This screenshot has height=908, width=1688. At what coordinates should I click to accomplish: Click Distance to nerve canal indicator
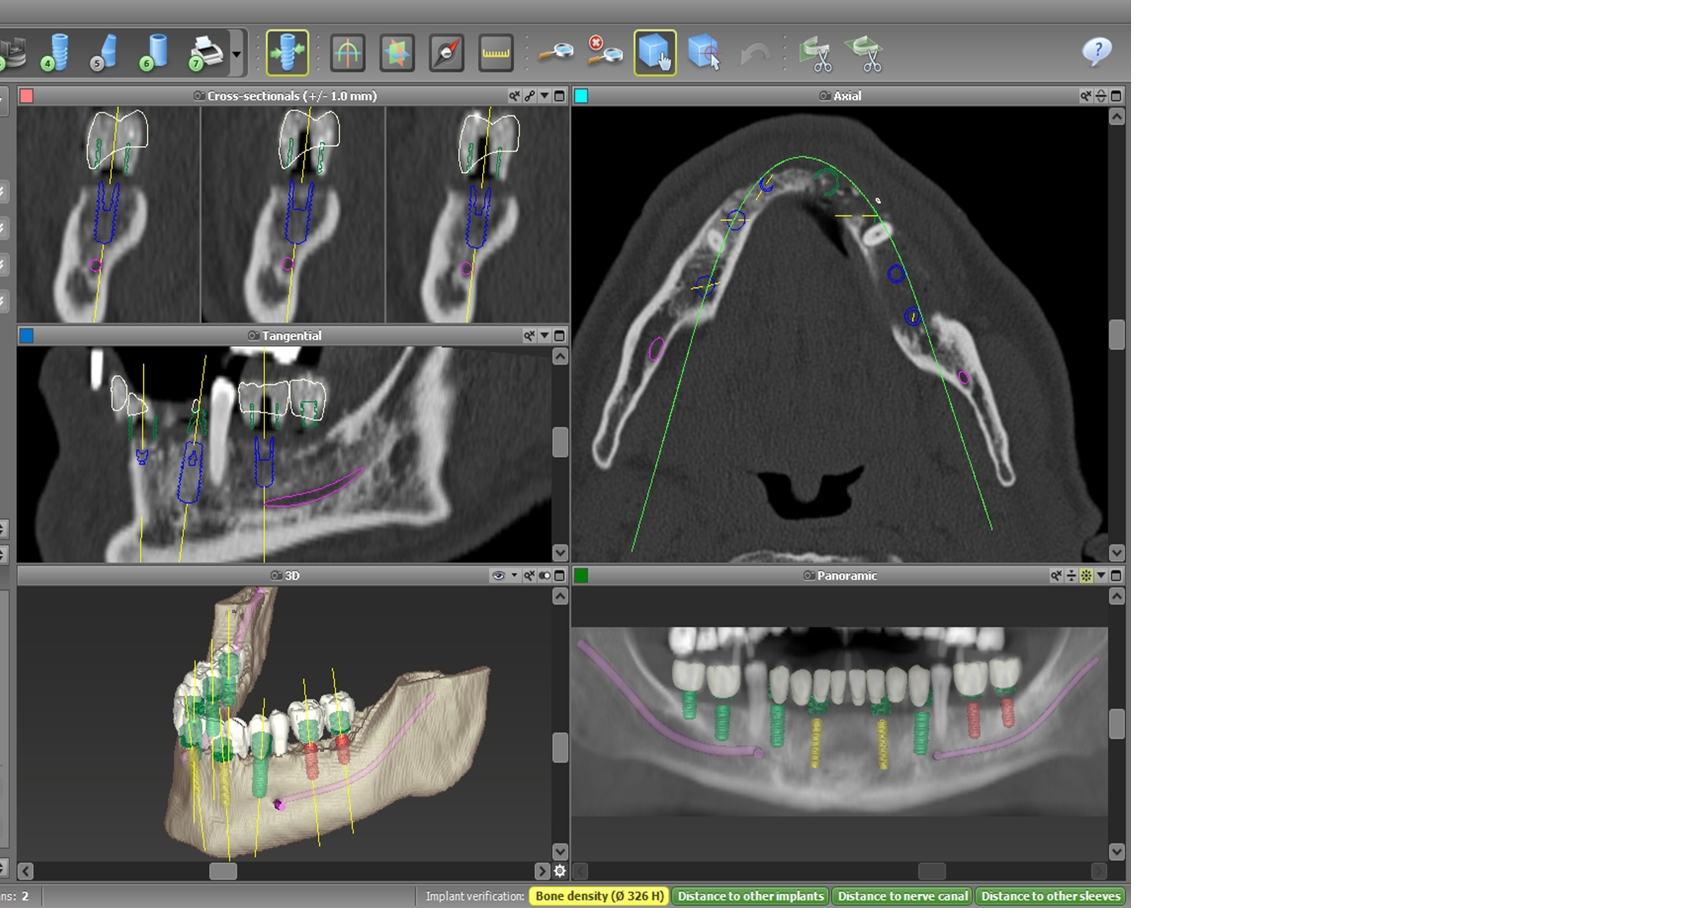click(x=903, y=896)
